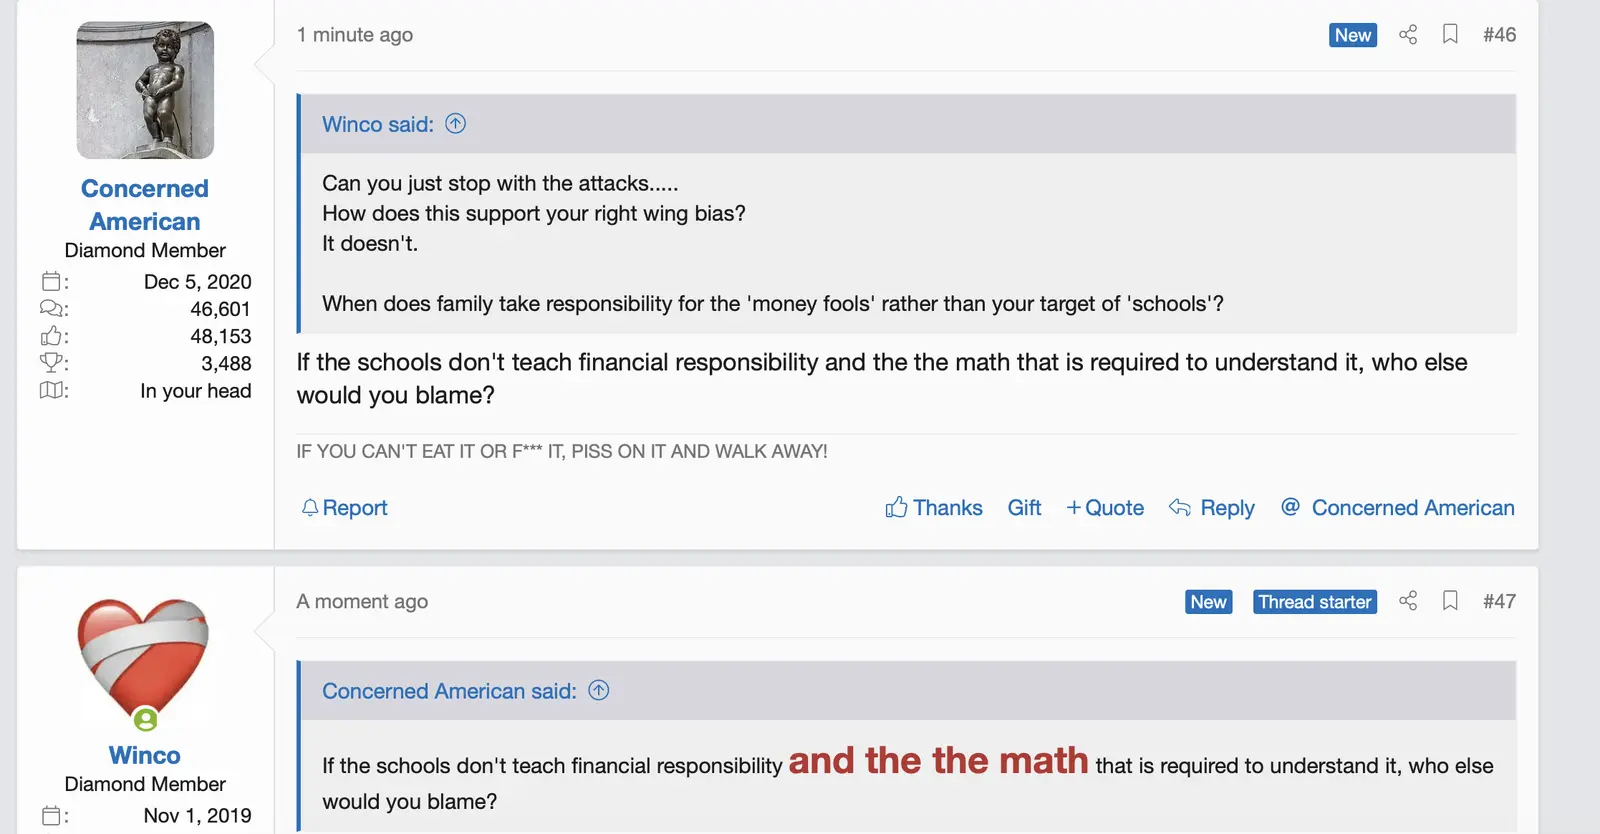Image resolution: width=1600 pixels, height=834 pixels.
Task: Click share icon on post #46
Action: pyautogui.click(x=1408, y=35)
